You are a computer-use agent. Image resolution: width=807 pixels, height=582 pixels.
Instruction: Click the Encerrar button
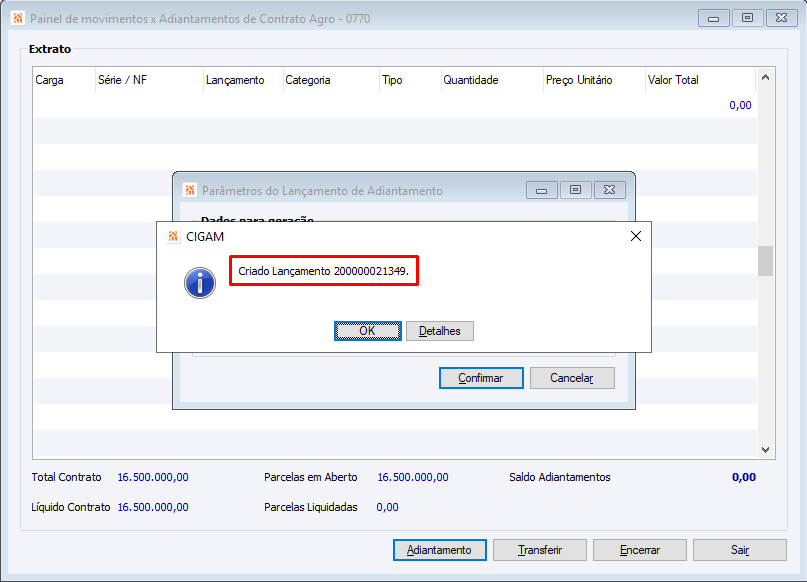(640, 550)
